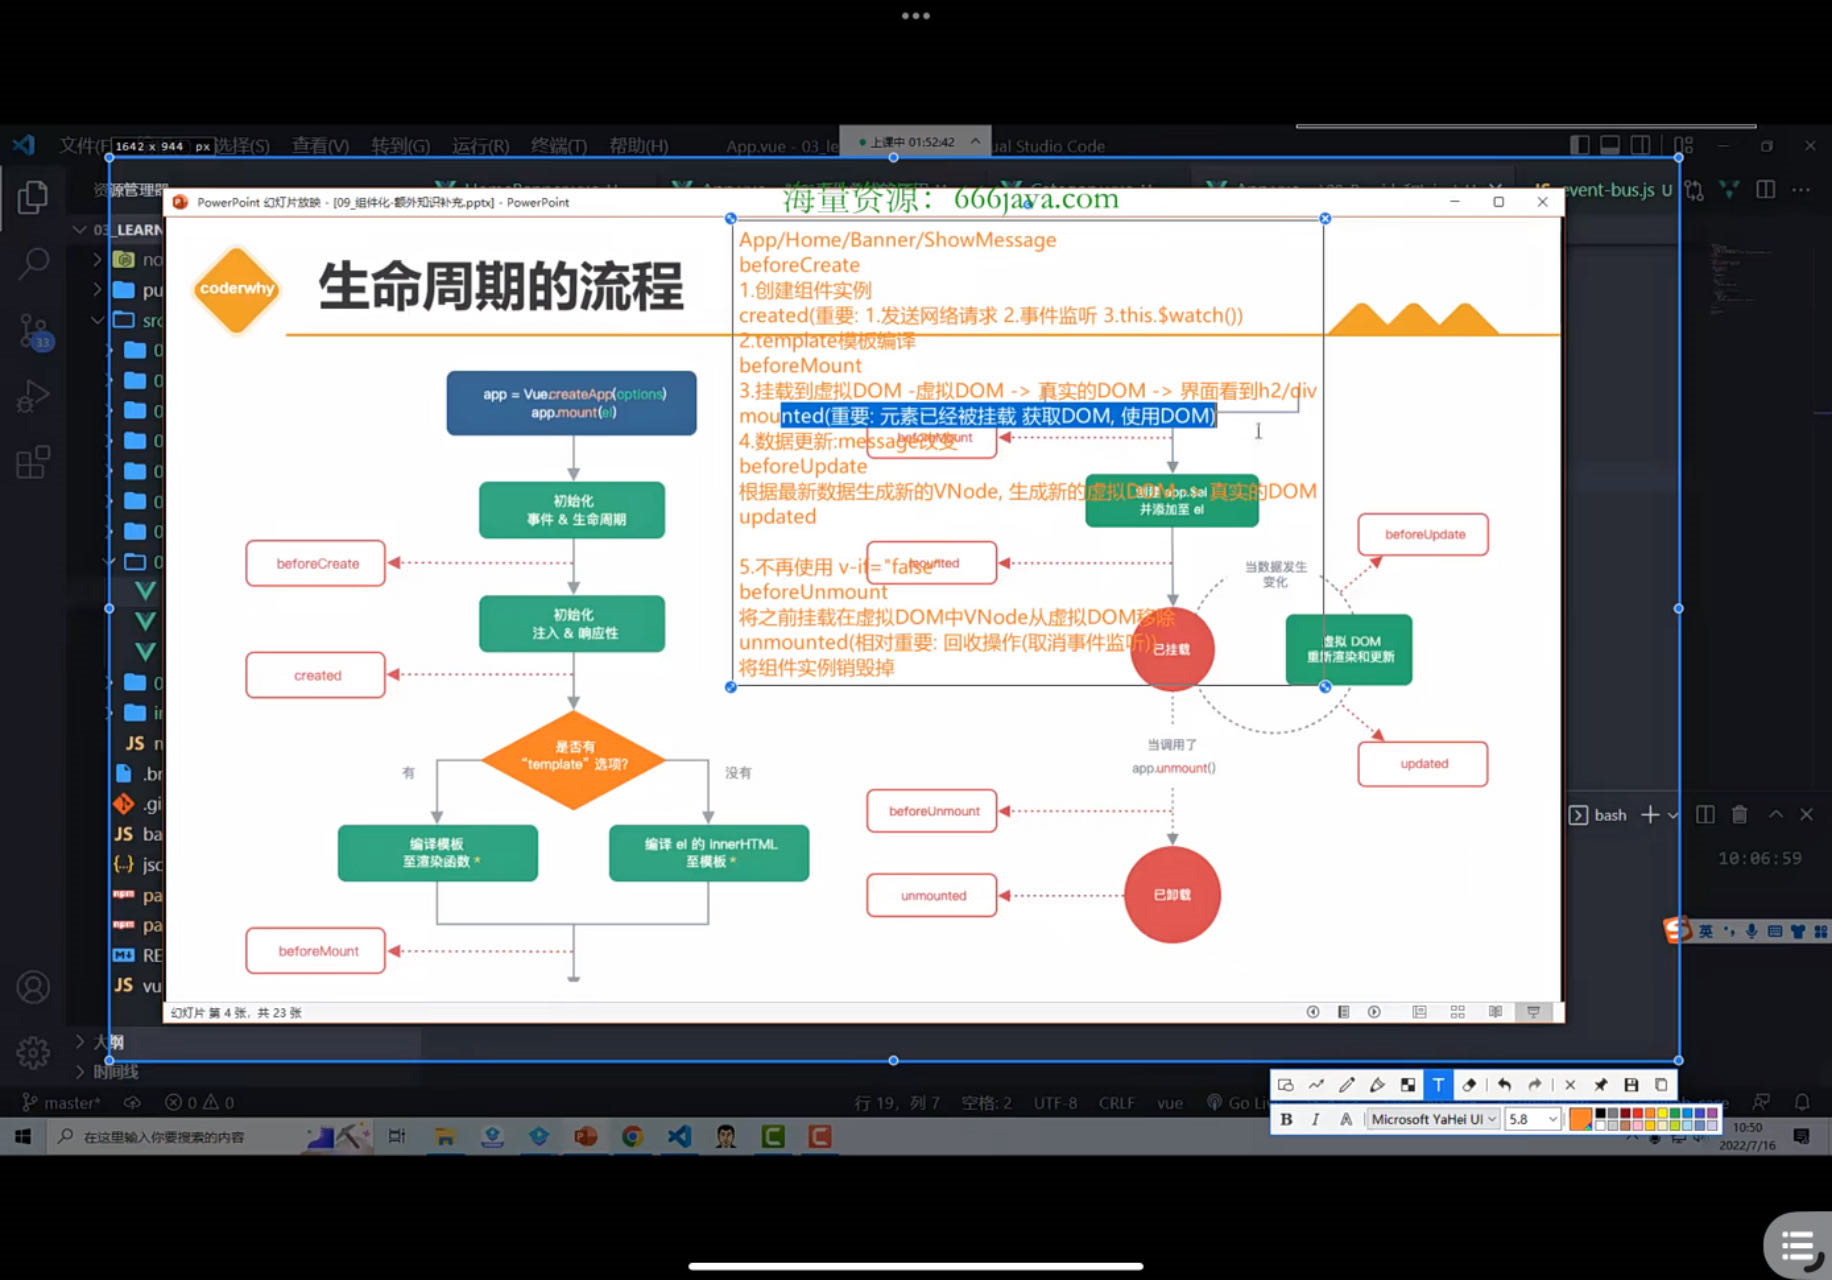
Task: Open changes compare icon in editor title bar
Action: tap(1694, 189)
